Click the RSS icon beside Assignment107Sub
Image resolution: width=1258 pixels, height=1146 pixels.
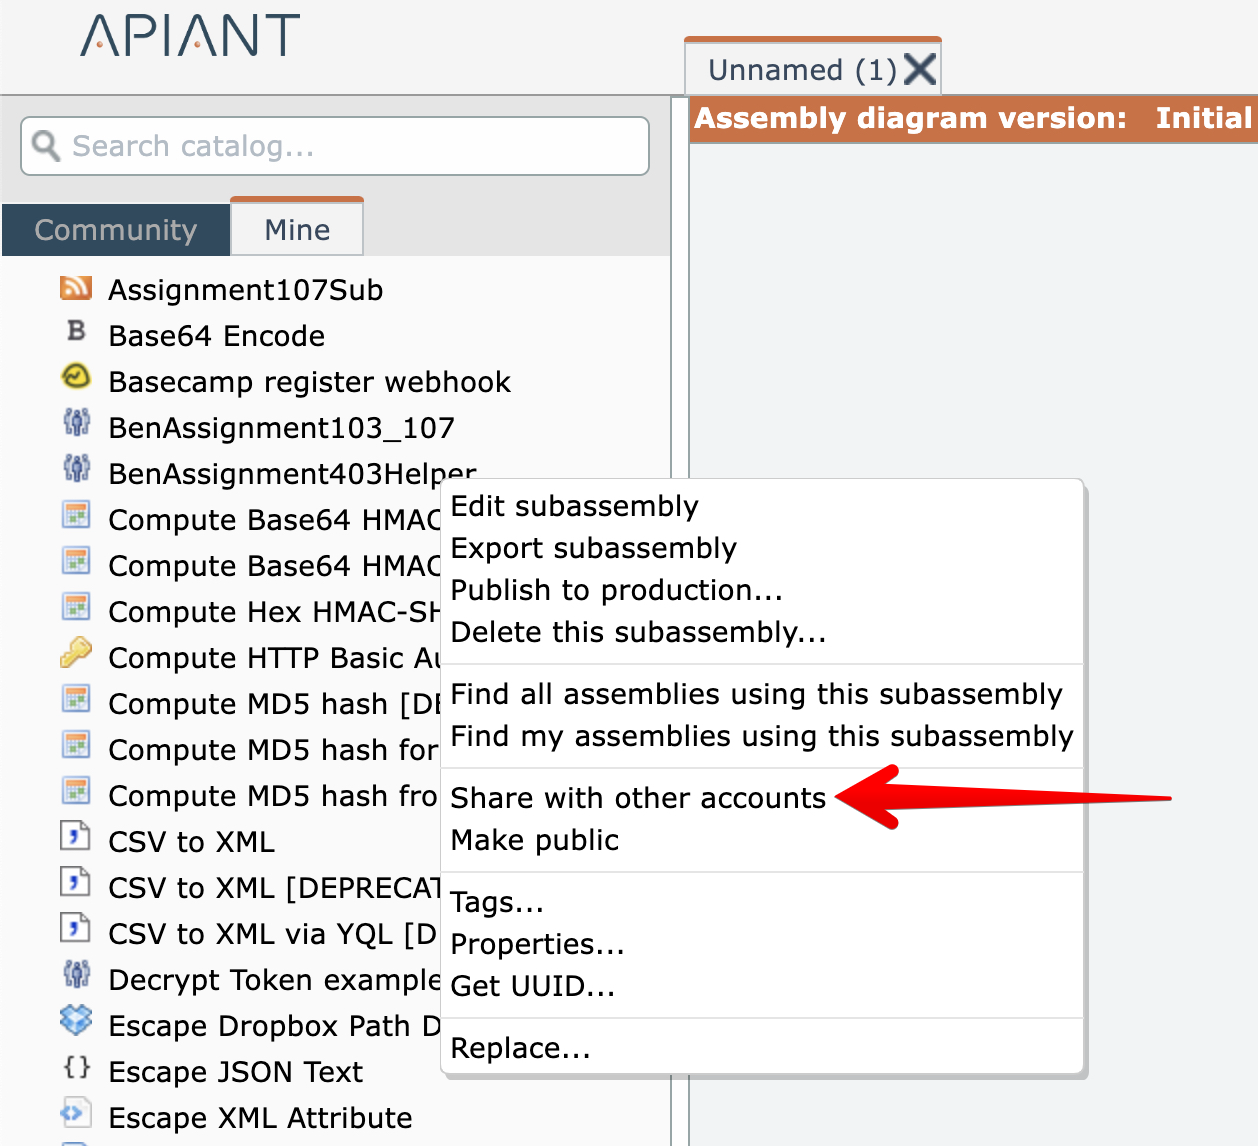coord(76,288)
